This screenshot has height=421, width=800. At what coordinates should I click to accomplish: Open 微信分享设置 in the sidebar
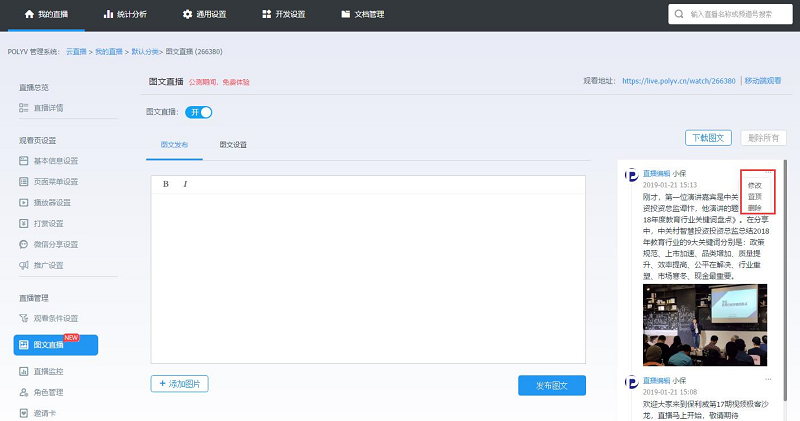pos(55,244)
